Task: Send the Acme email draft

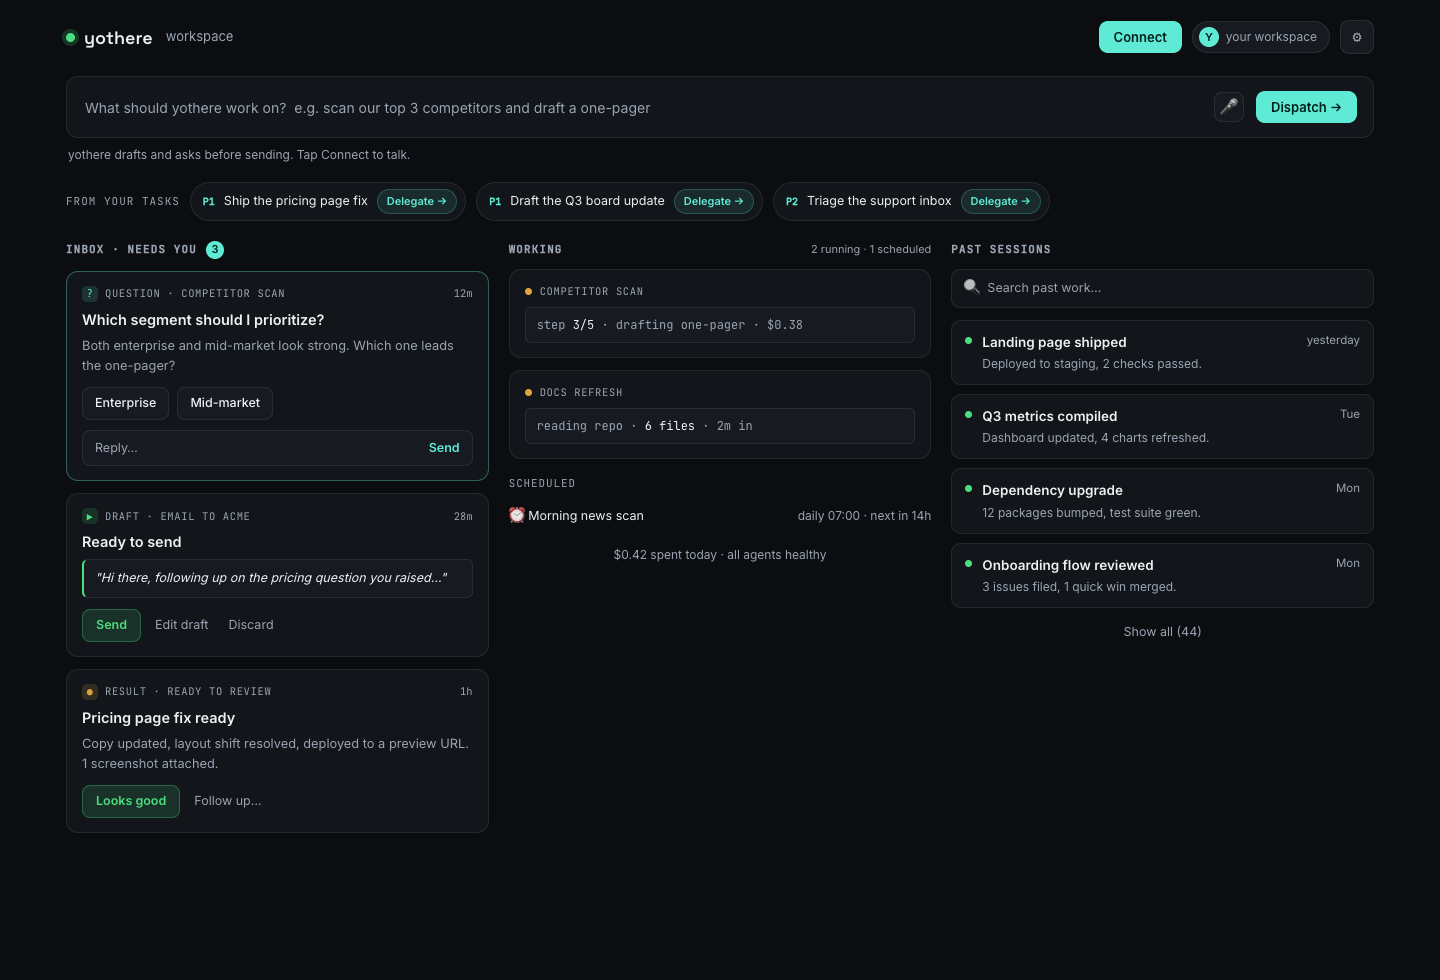Action: tap(111, 625)
